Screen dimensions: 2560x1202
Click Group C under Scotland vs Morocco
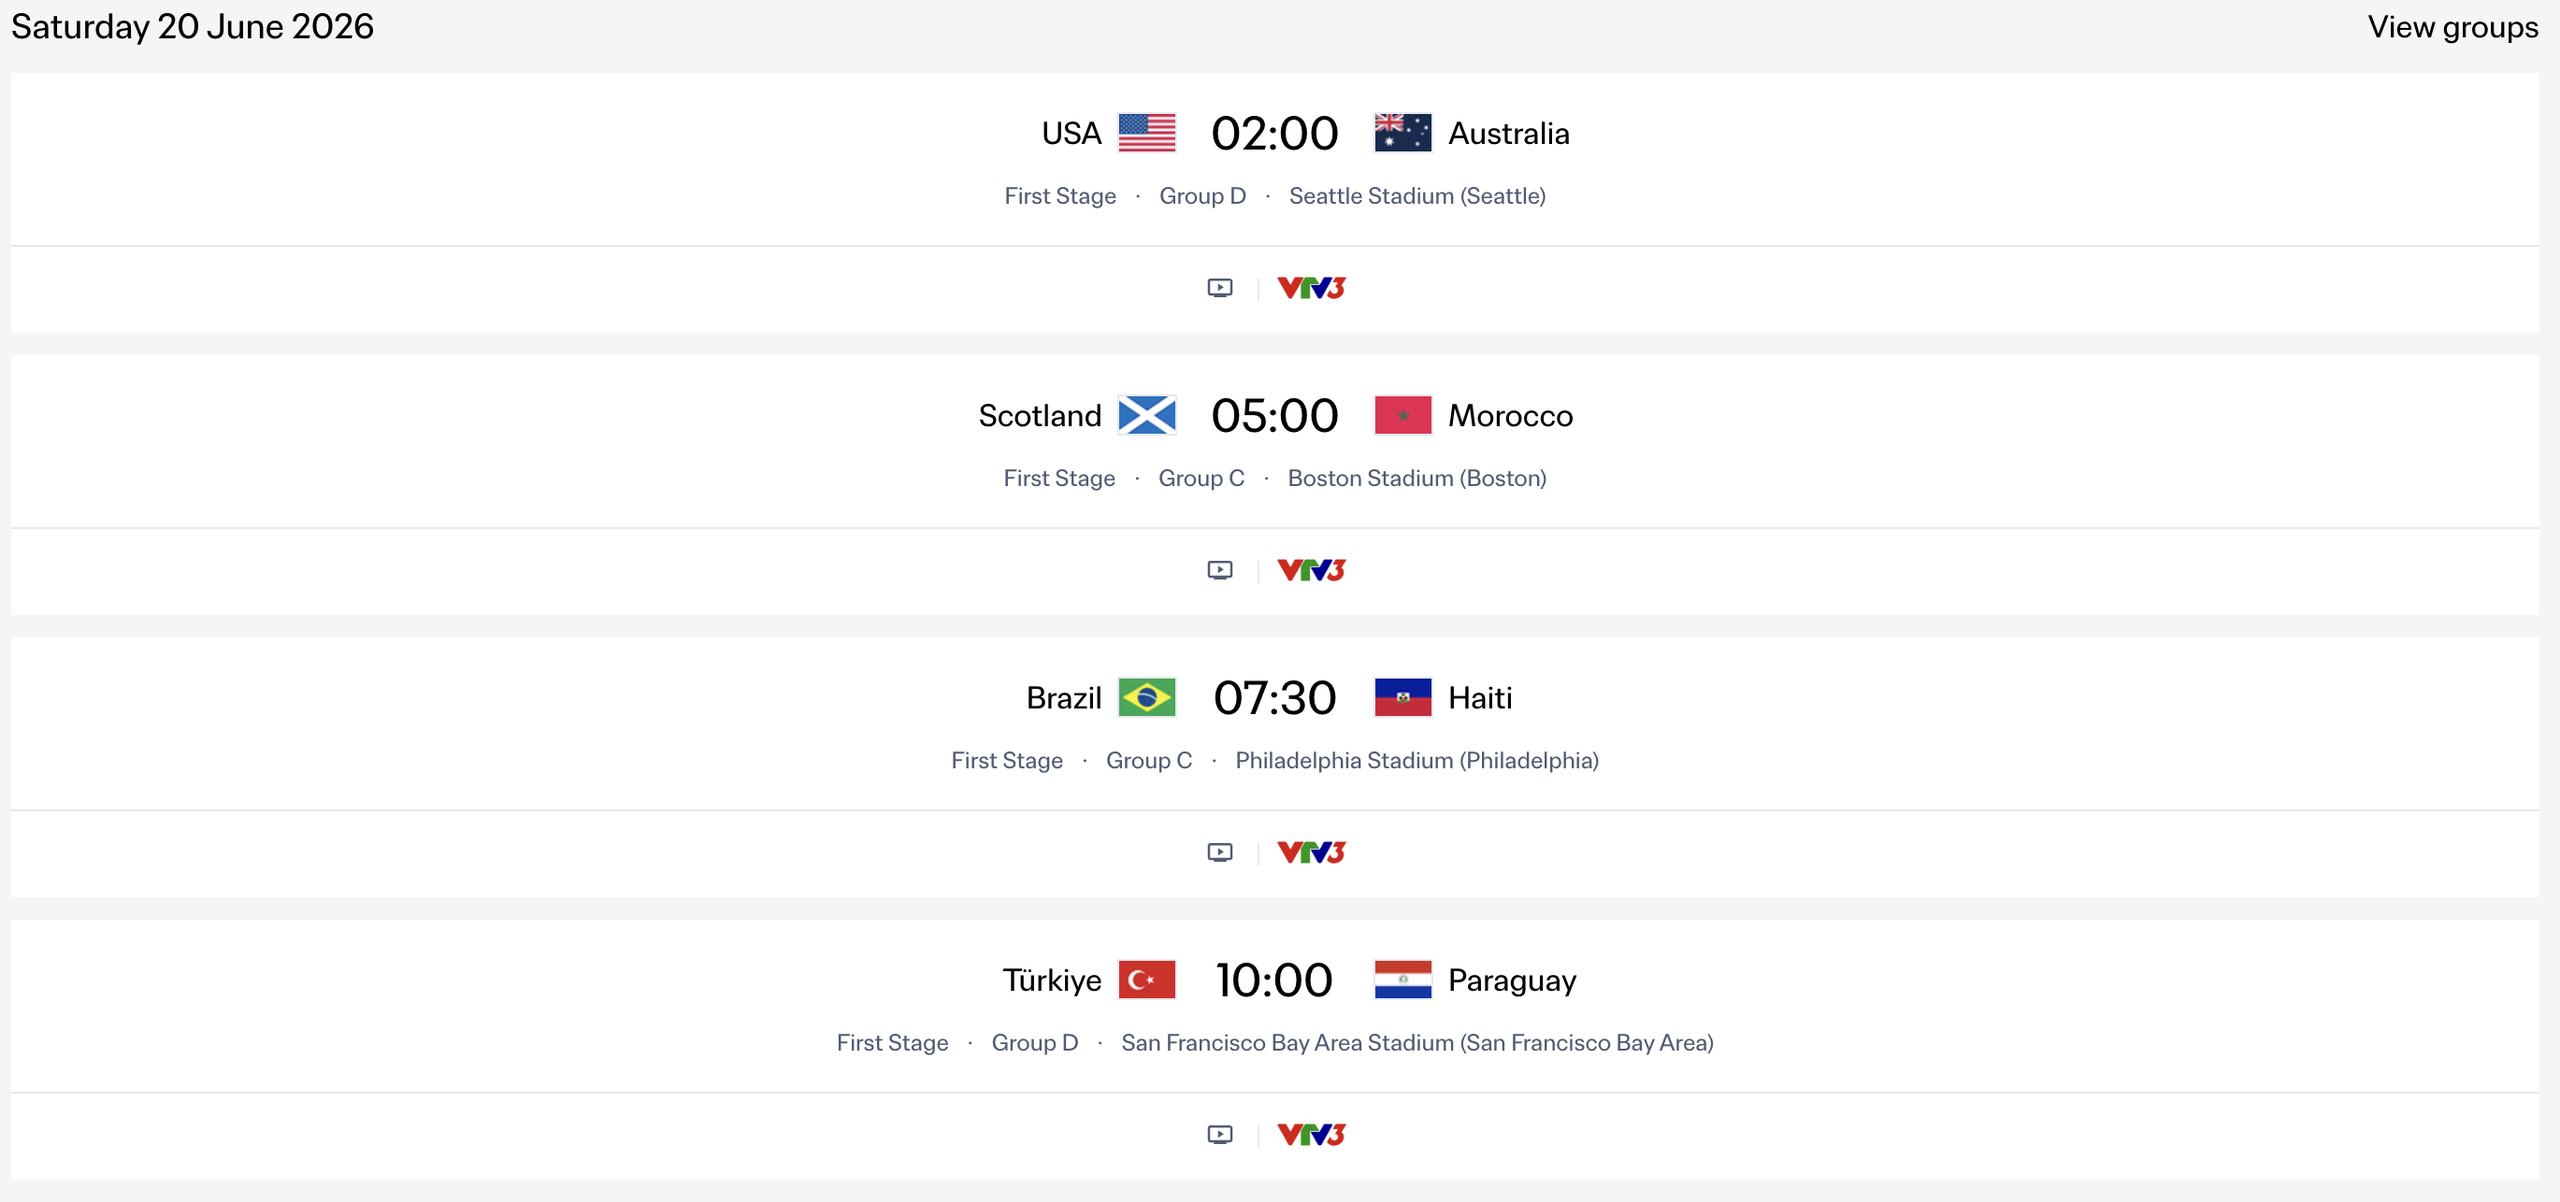click(1201, 478)
